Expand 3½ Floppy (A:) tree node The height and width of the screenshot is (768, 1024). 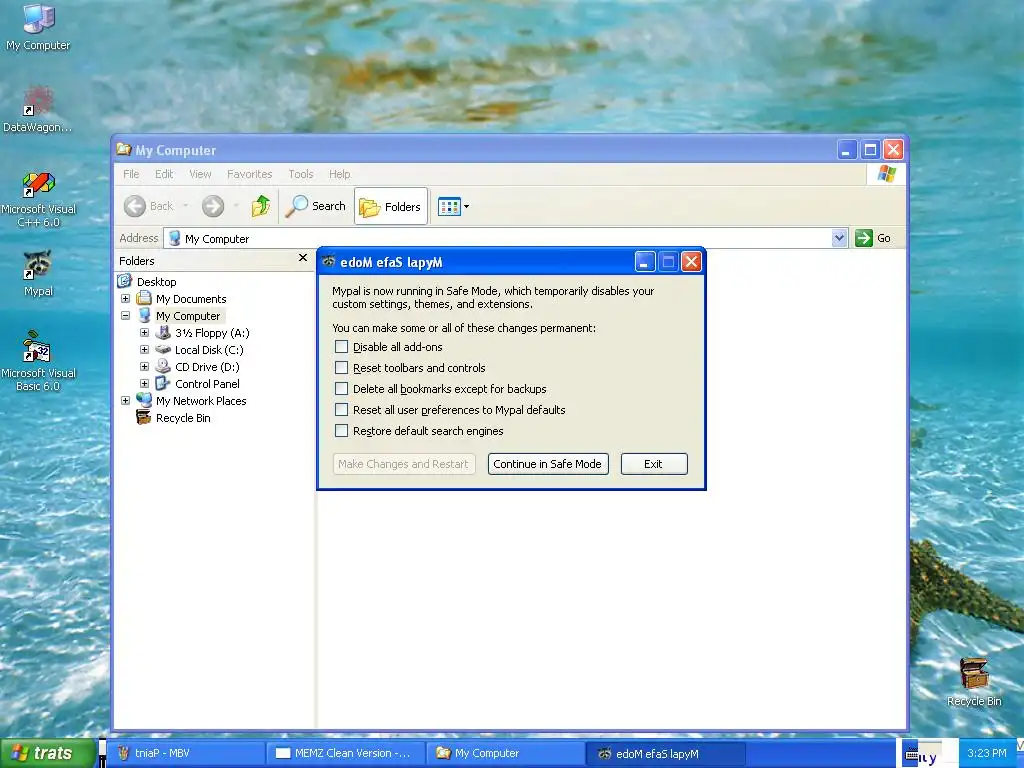coord(144,332)
